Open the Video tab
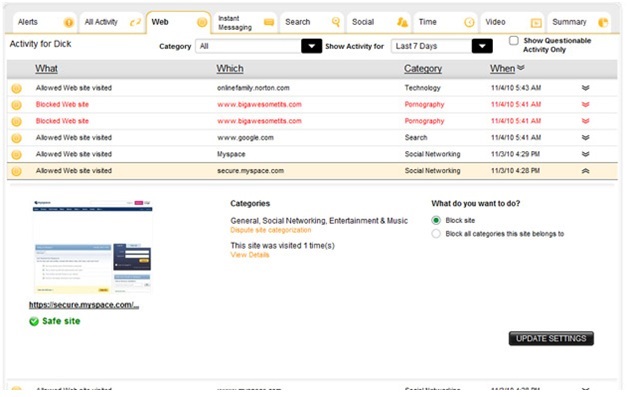This screenshot has height=397, width=628. 513,22
